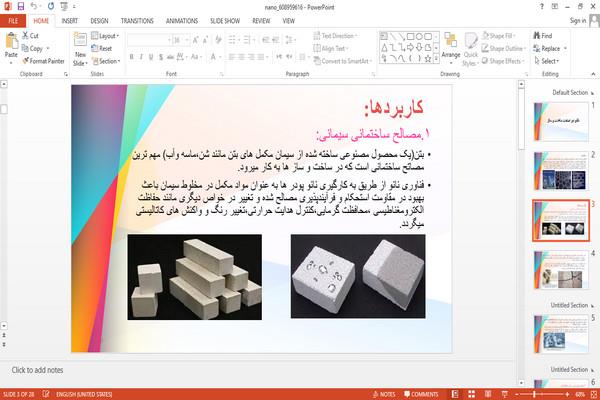Select slide 4 thumbnail in the slide panel
The image size is (600, 400).
(x=561, y=269)
